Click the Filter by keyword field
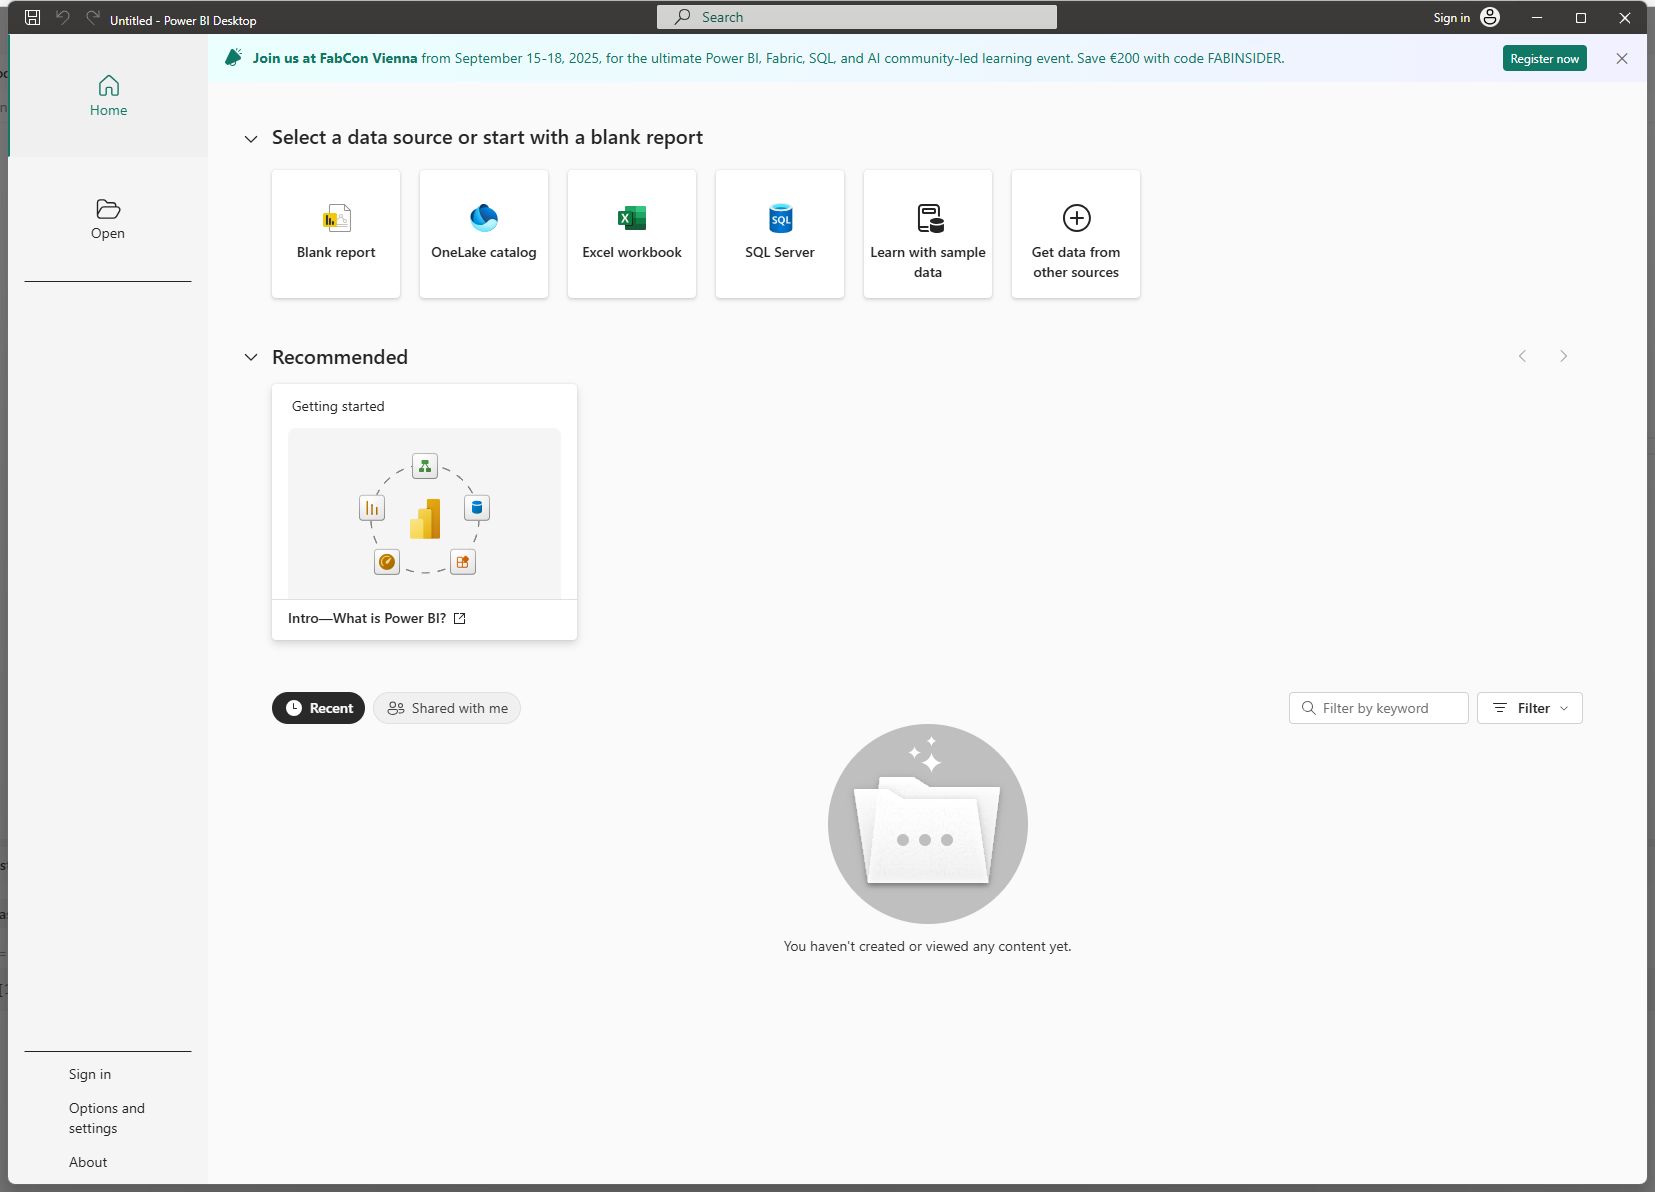 (x=1379, y=708)
